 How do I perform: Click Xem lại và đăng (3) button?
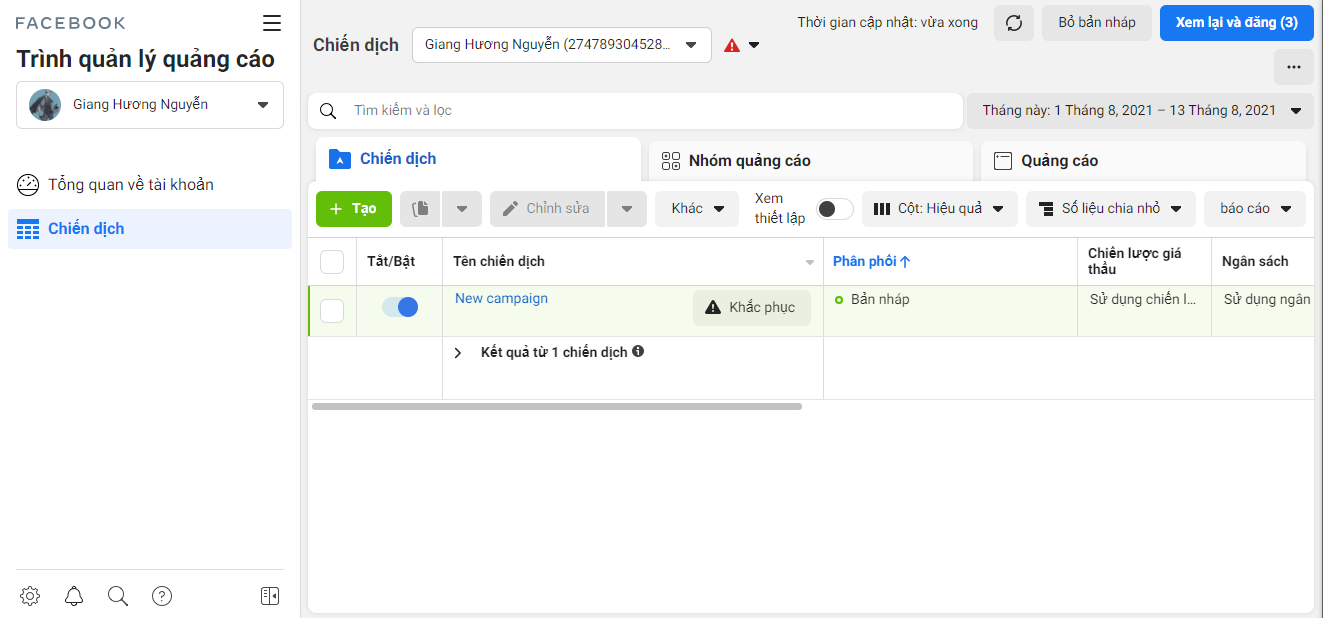(1237, 23)
